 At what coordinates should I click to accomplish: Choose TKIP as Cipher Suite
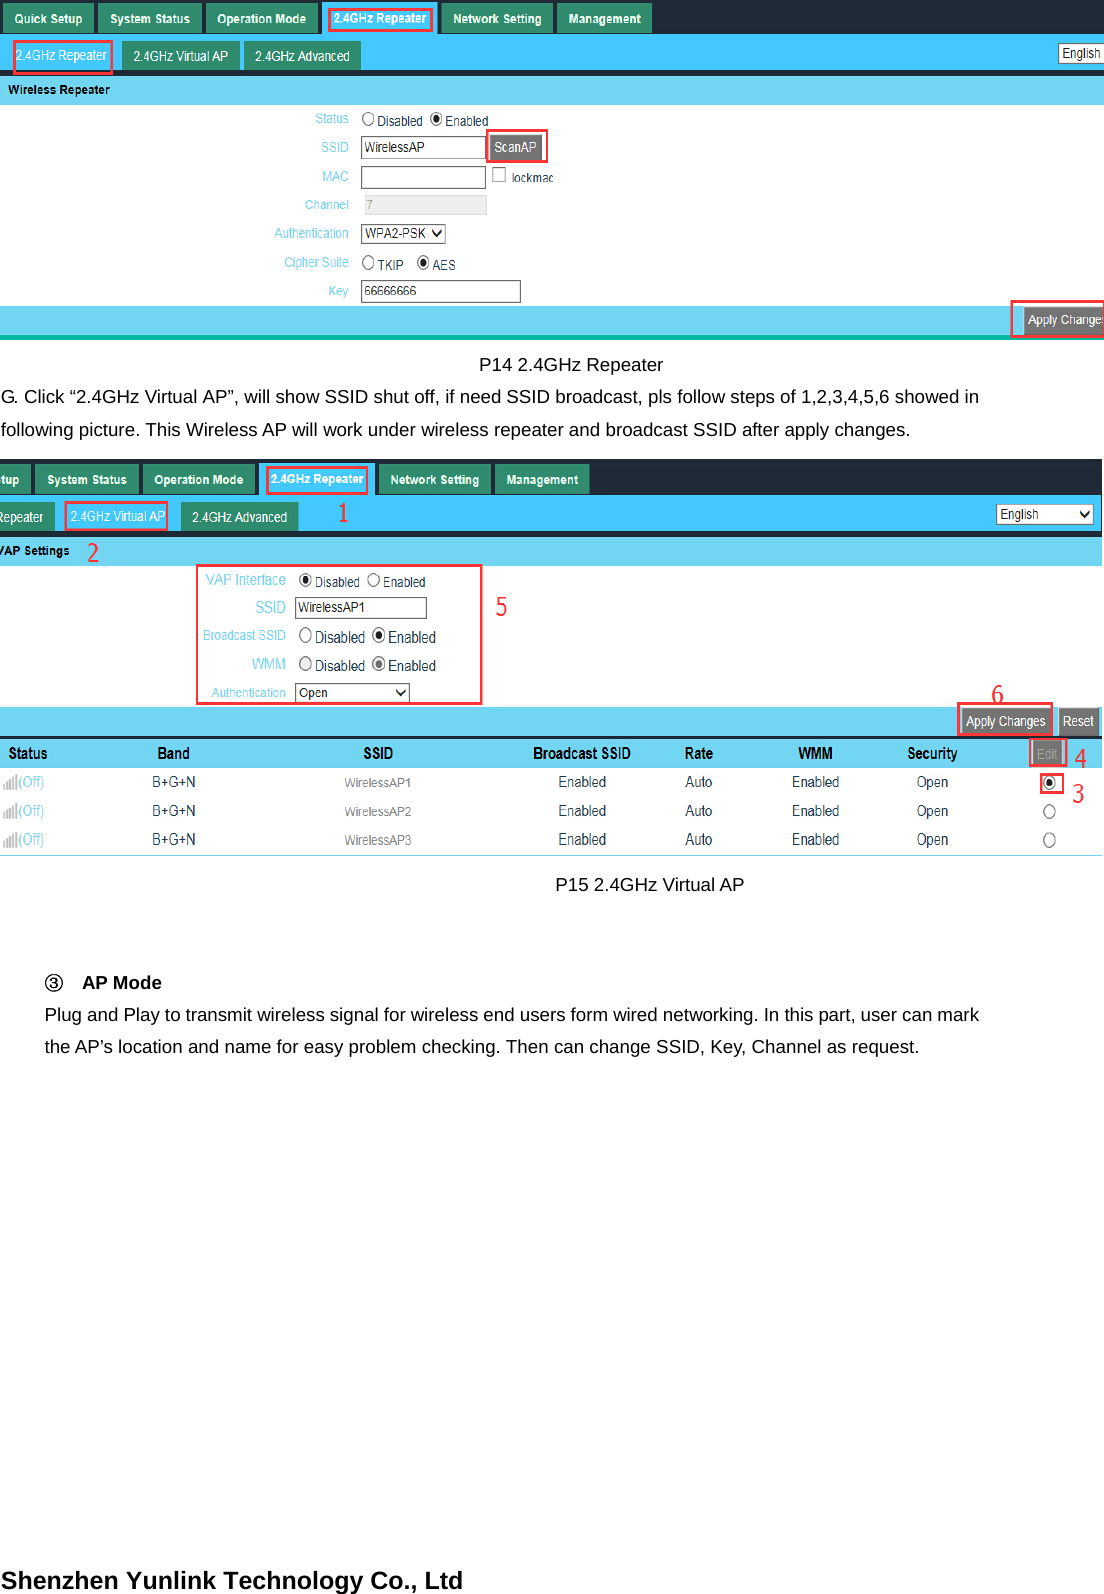point(368,263)
